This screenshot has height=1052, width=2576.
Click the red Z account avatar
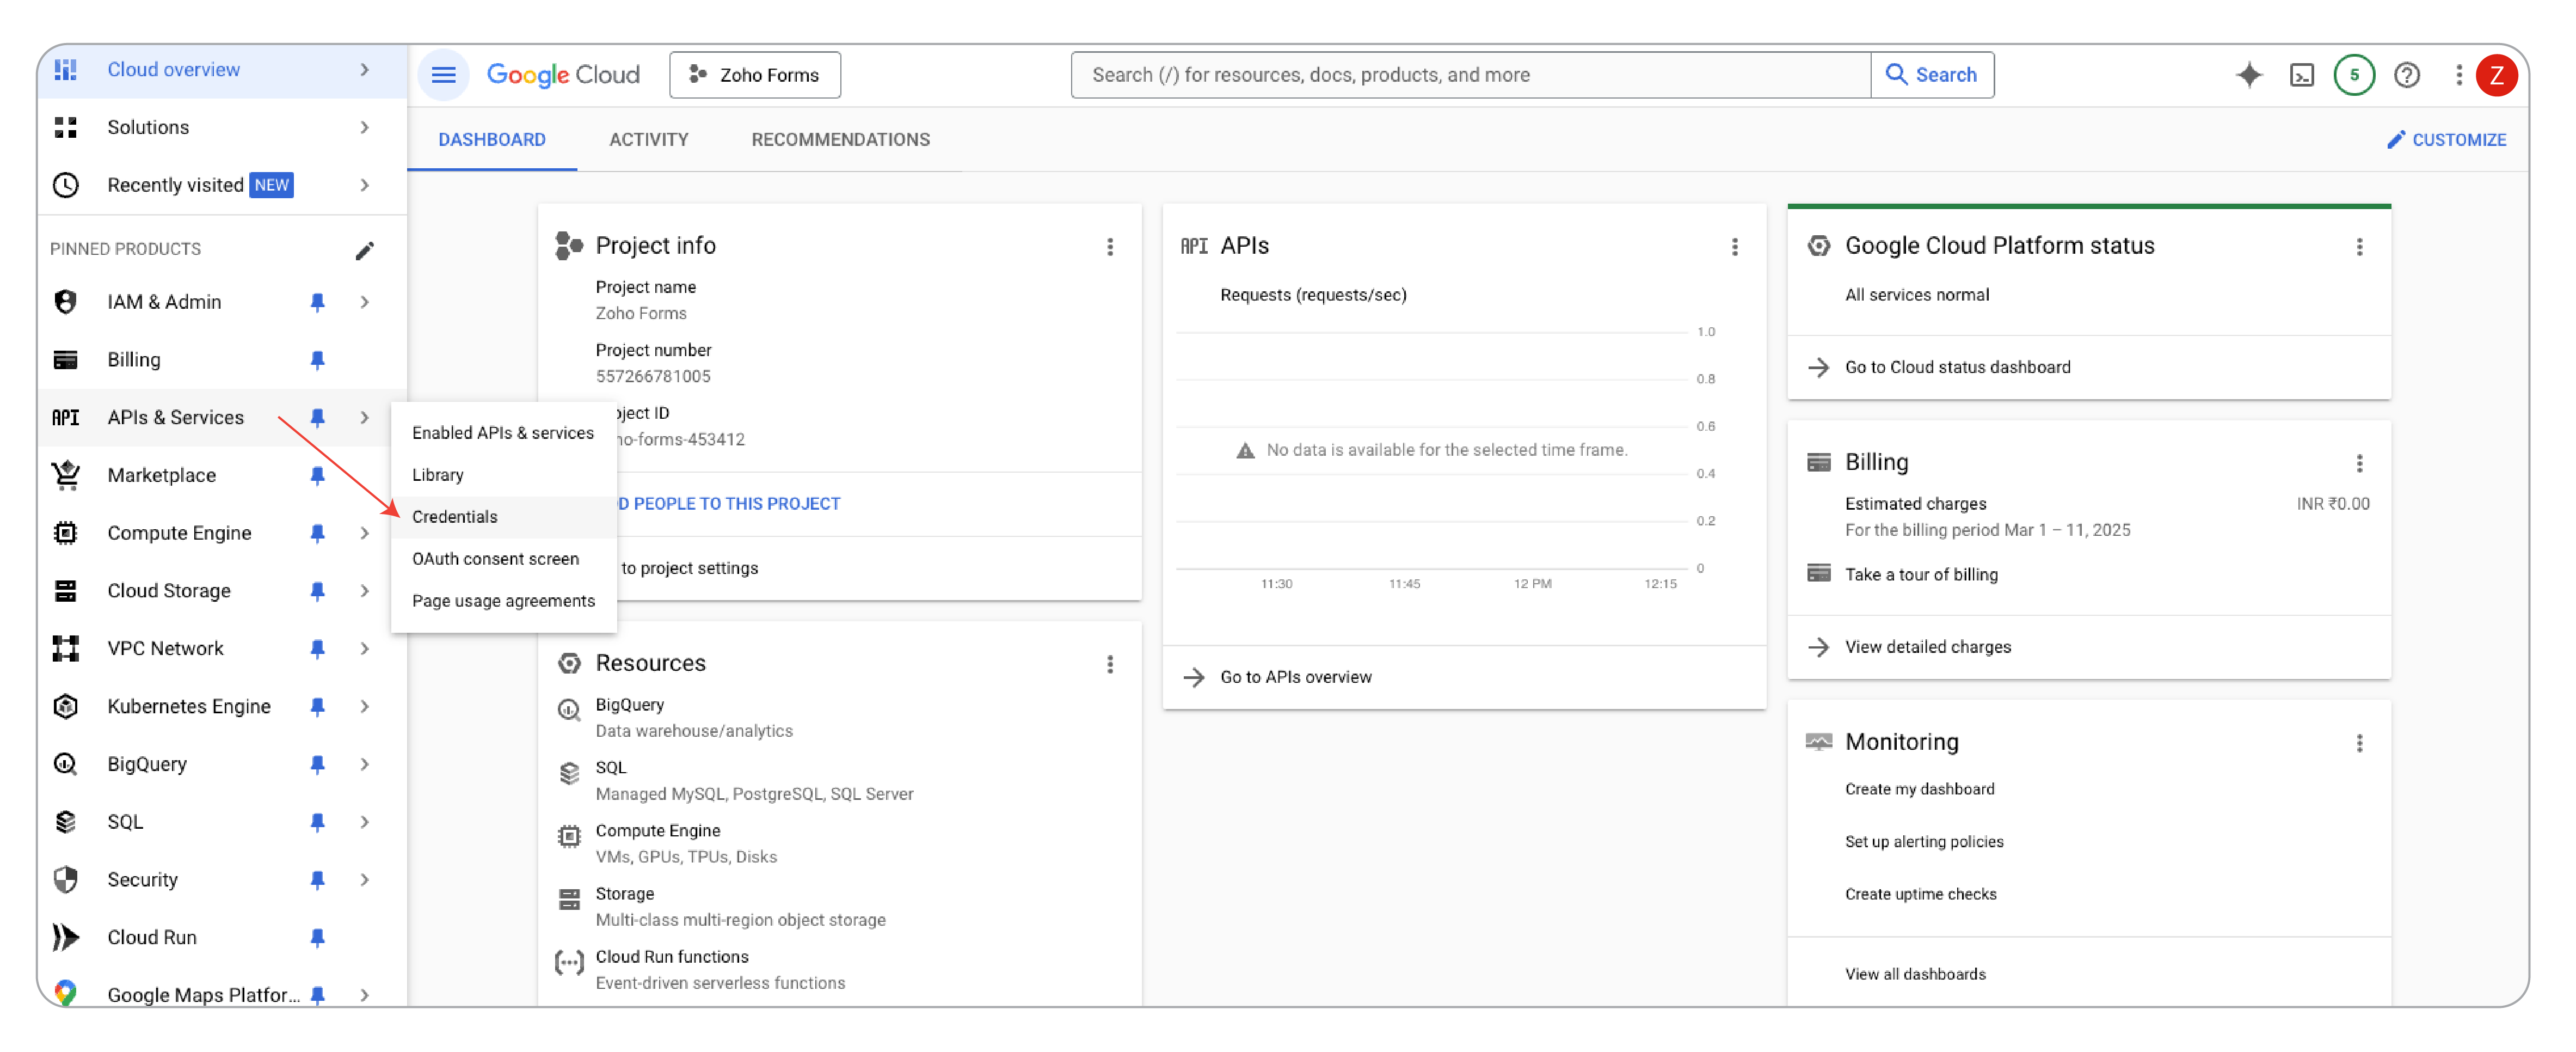click(2496, 75)
